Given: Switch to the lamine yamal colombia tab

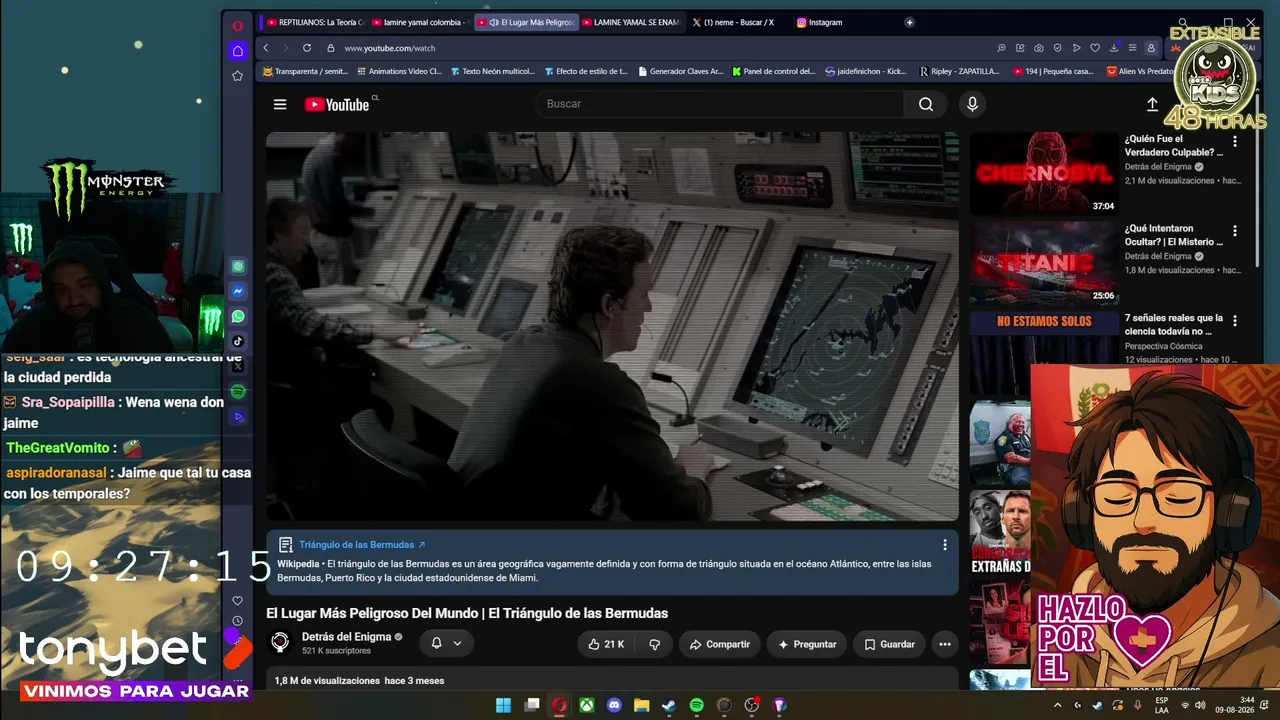Looking at the screenshot, I should pyautogui.click(x=419, y=22).
